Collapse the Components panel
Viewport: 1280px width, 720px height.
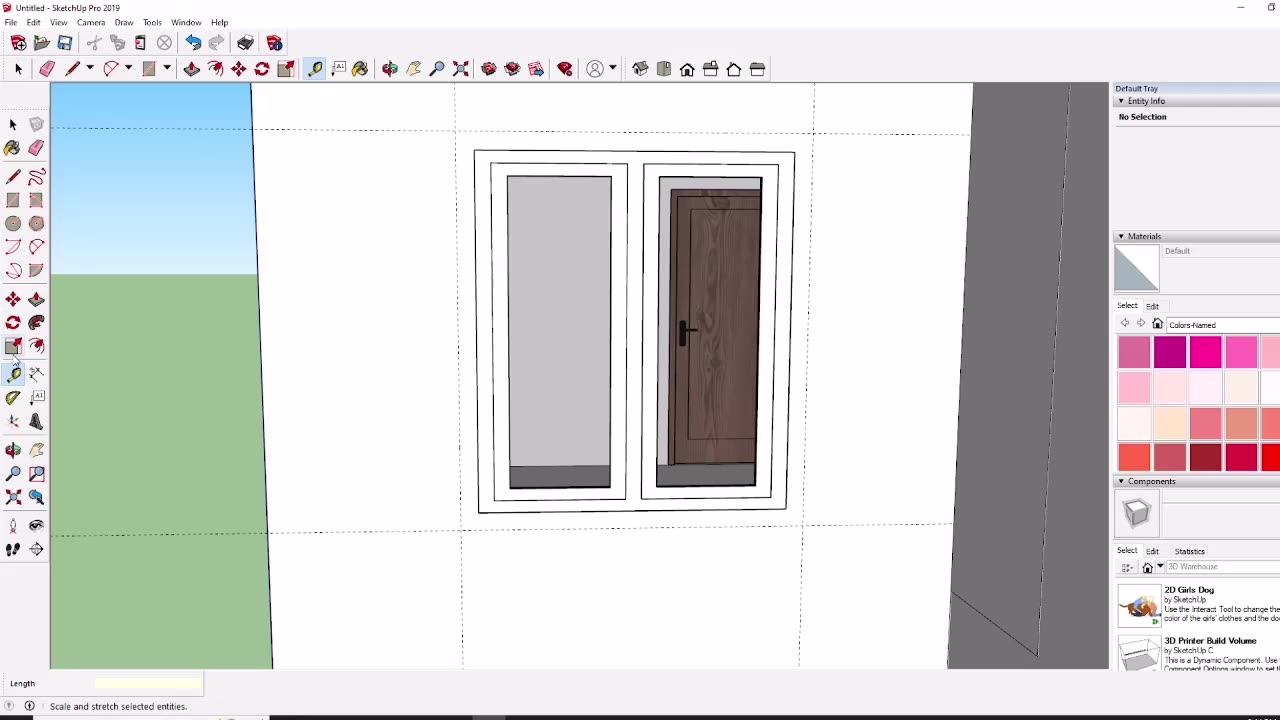[x=1121, y=481]
